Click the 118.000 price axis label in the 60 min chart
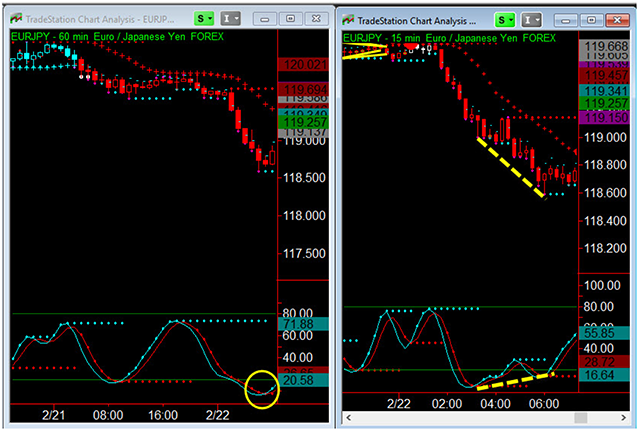This screenshot has height=432, width=640. point(304,216)
